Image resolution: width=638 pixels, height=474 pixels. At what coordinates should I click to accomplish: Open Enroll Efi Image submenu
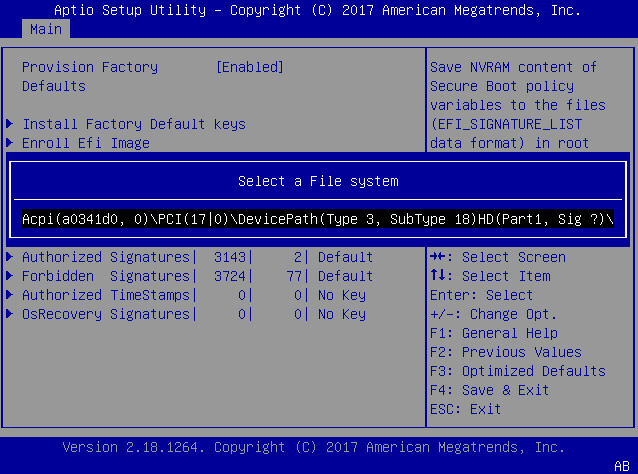[86, 143]
